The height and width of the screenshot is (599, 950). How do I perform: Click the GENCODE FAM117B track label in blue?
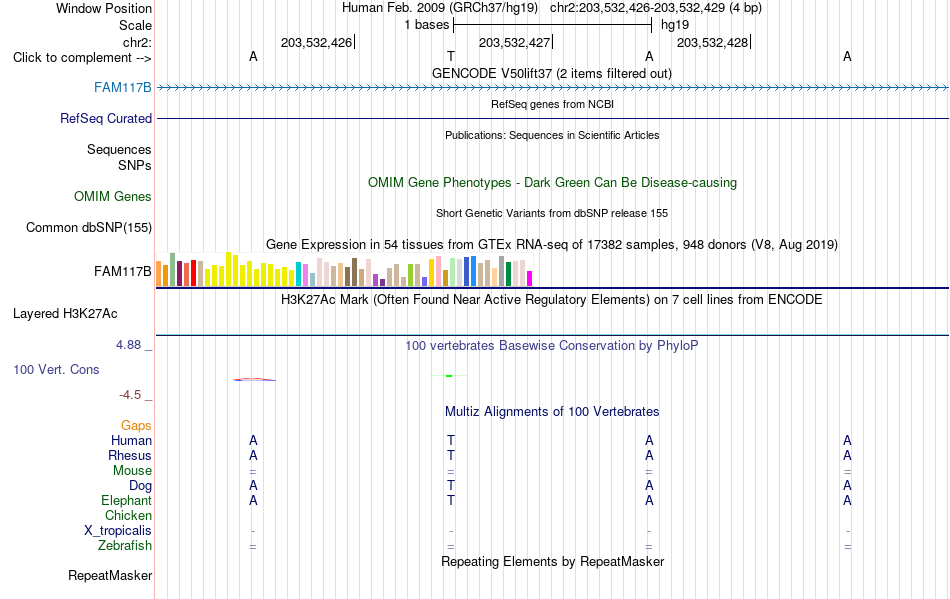[x=122, y=88]
